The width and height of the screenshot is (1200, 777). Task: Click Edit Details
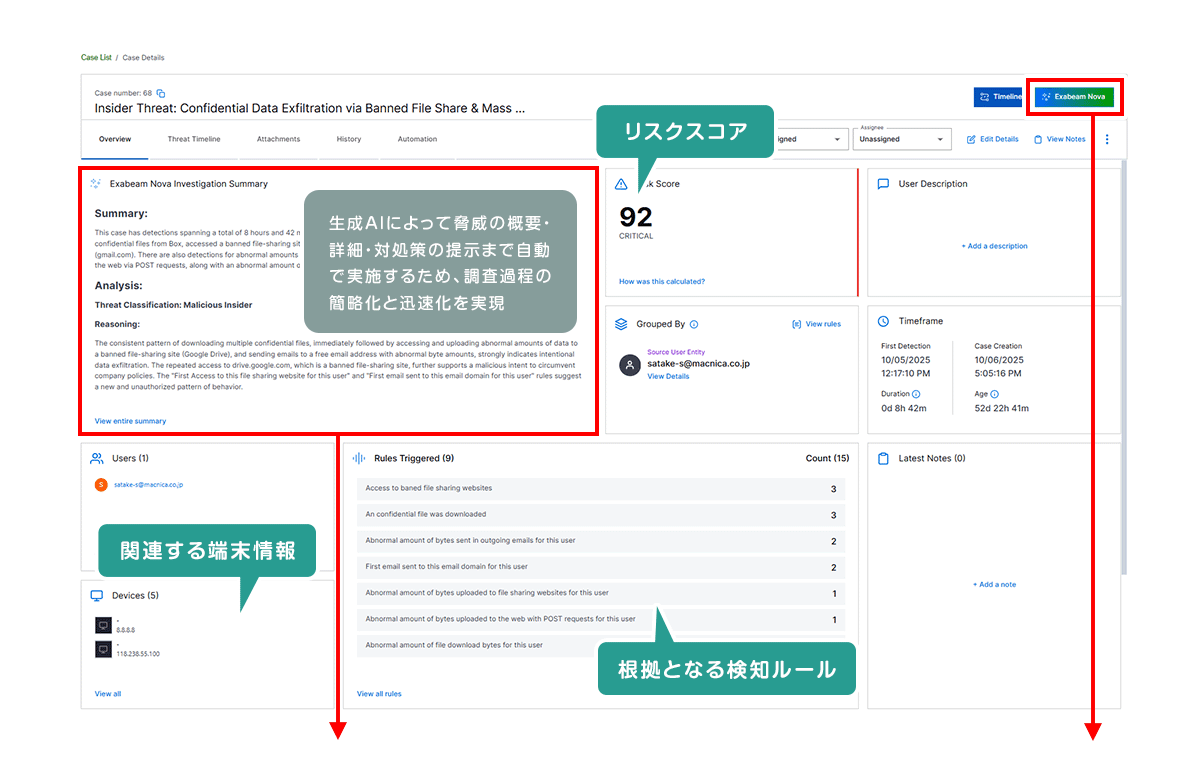pyautogui.click(x=993, y=139)
